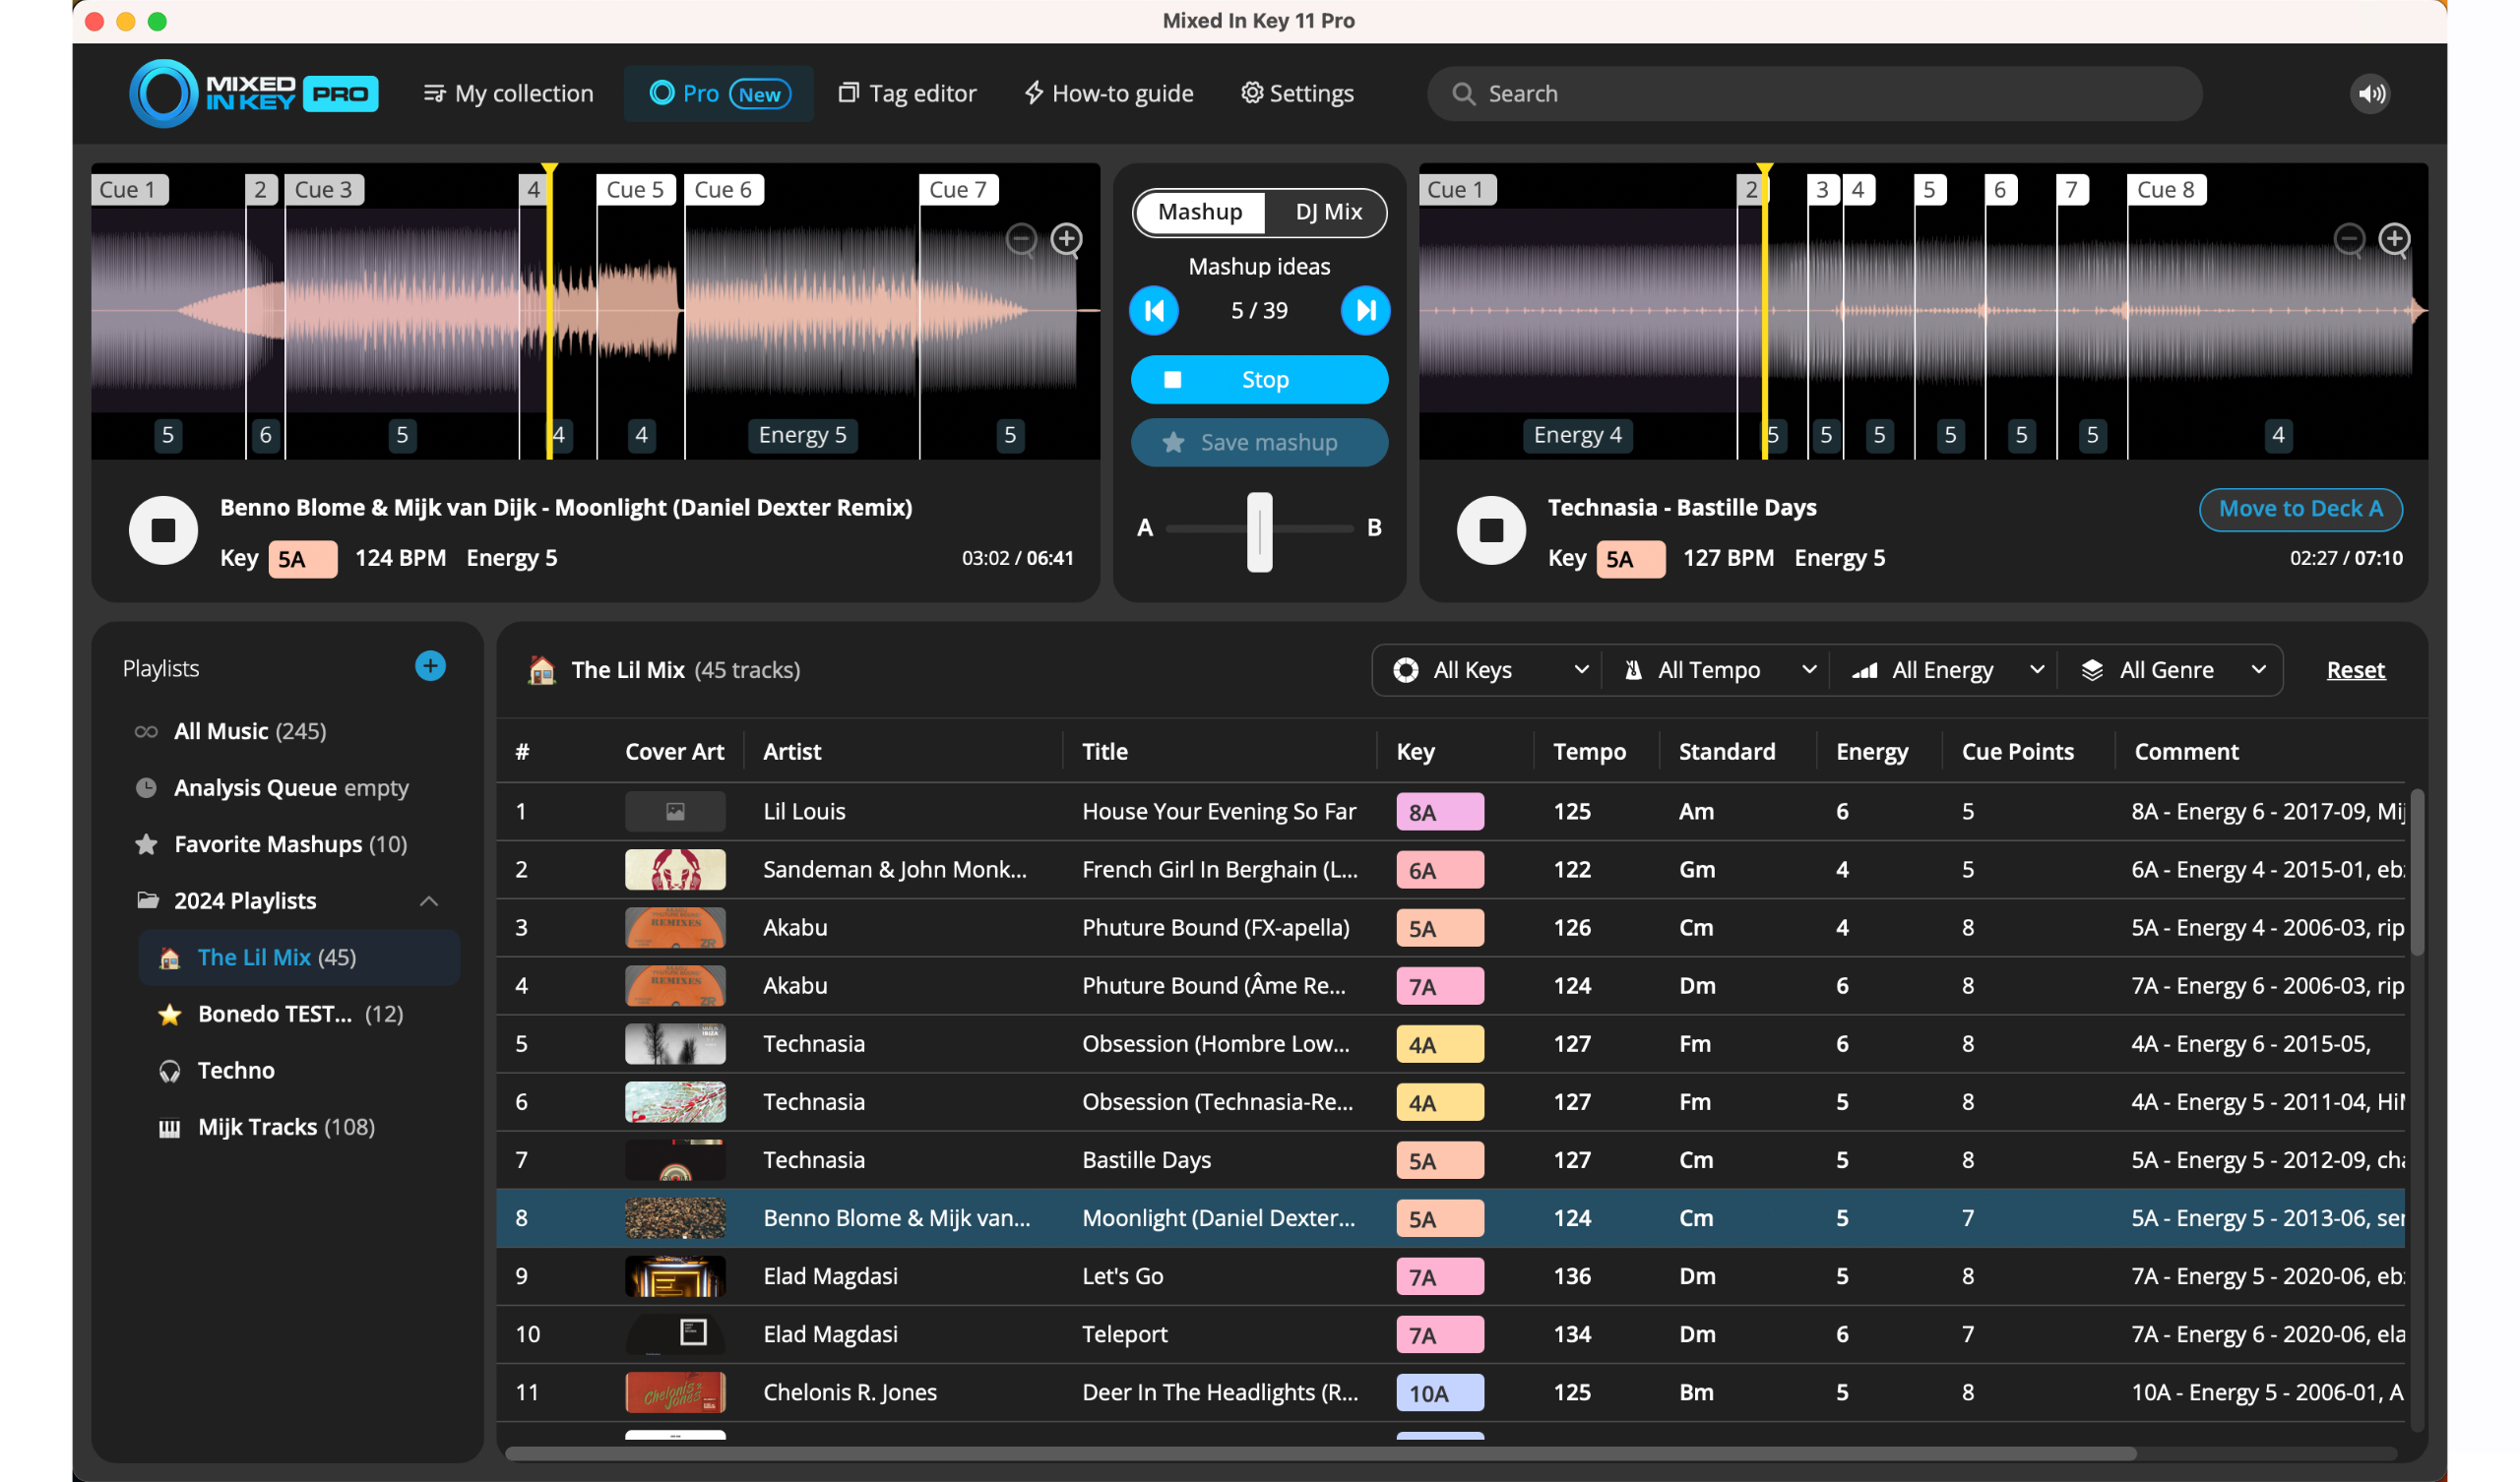Screen dimensions: 2520x1482
Task: Click the Save mashup button
Action: 1259,442
